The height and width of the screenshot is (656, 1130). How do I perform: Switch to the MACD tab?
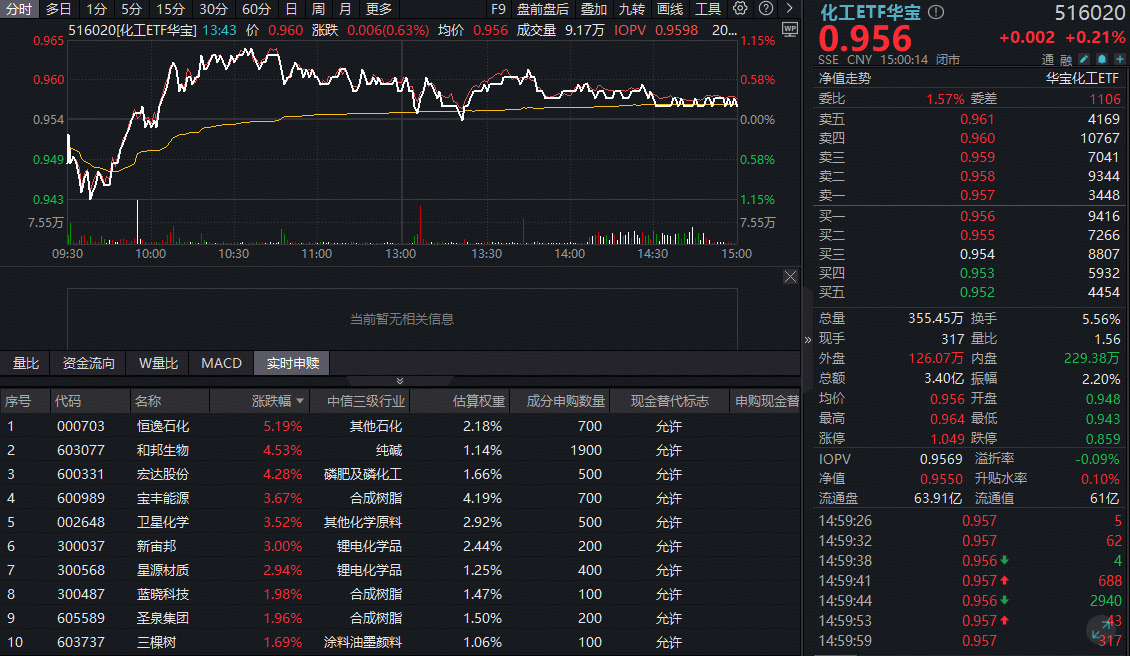tap(221, 363)
